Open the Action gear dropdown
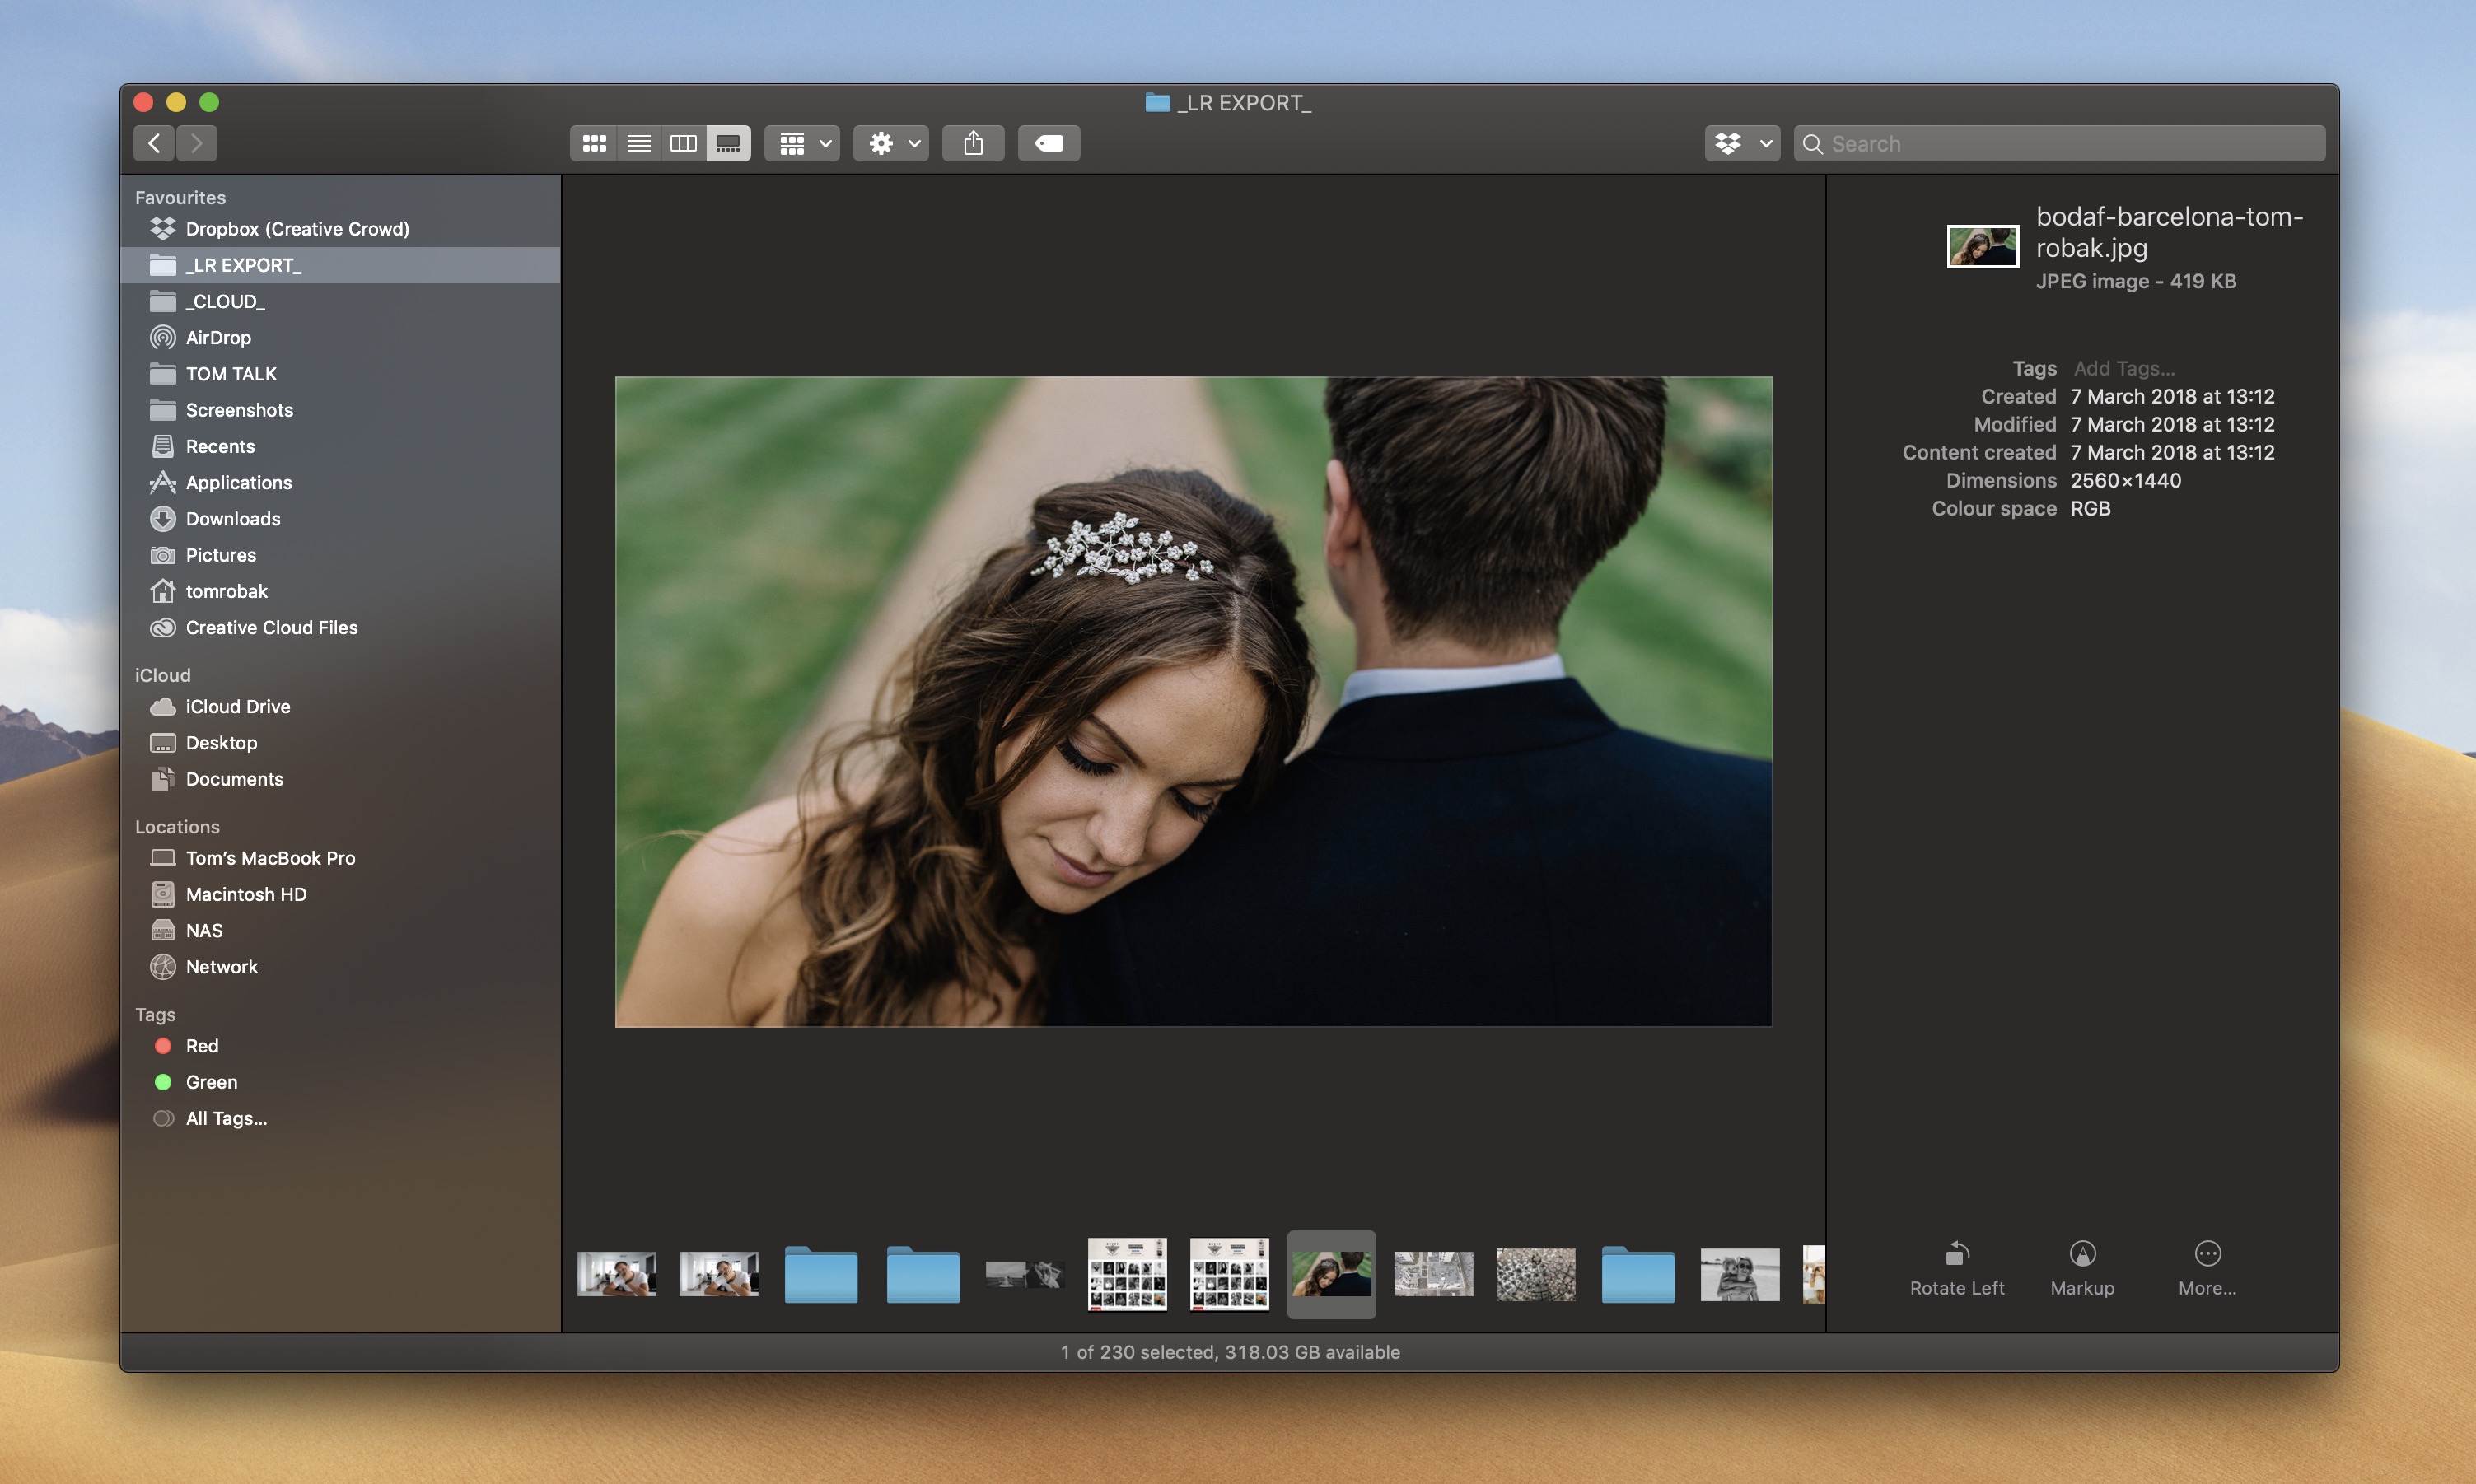Image resolution: width=2476 pixels, height=1484 pixels. (889, 143)
